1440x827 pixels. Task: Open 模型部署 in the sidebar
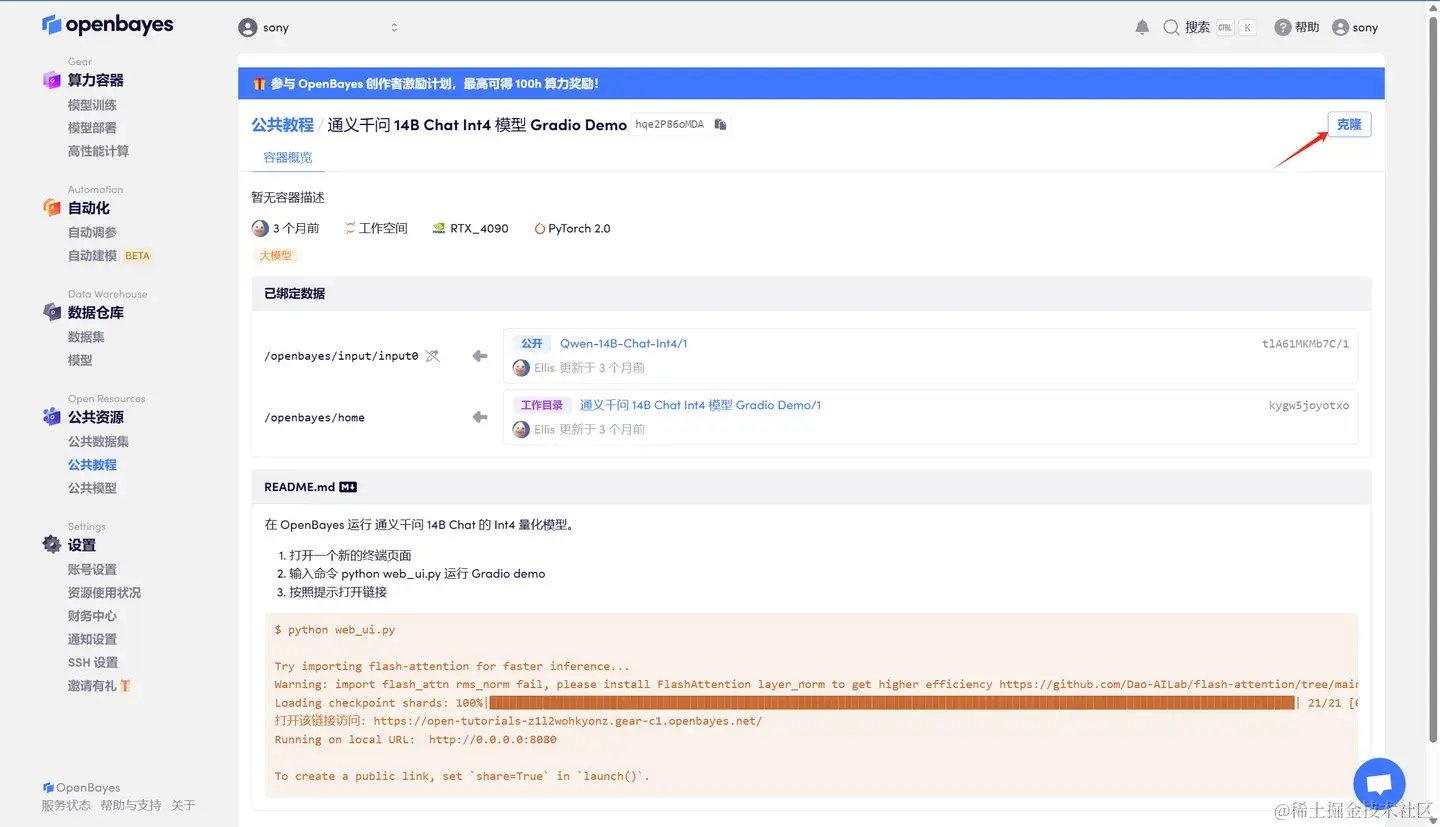point(92,128)
